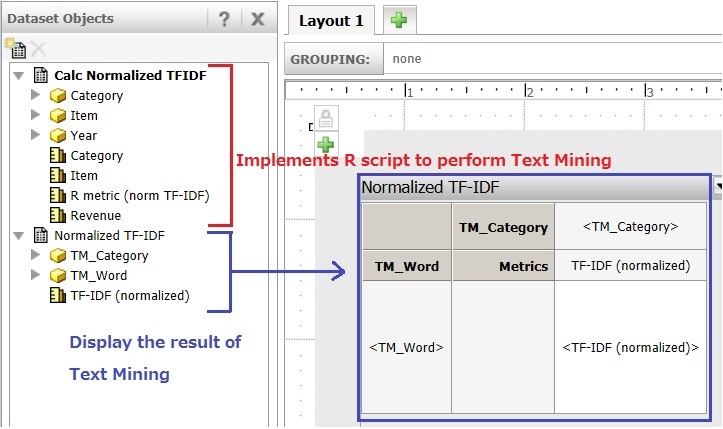
Task: Expand the Year attribute
Action: tap(37, 135)
